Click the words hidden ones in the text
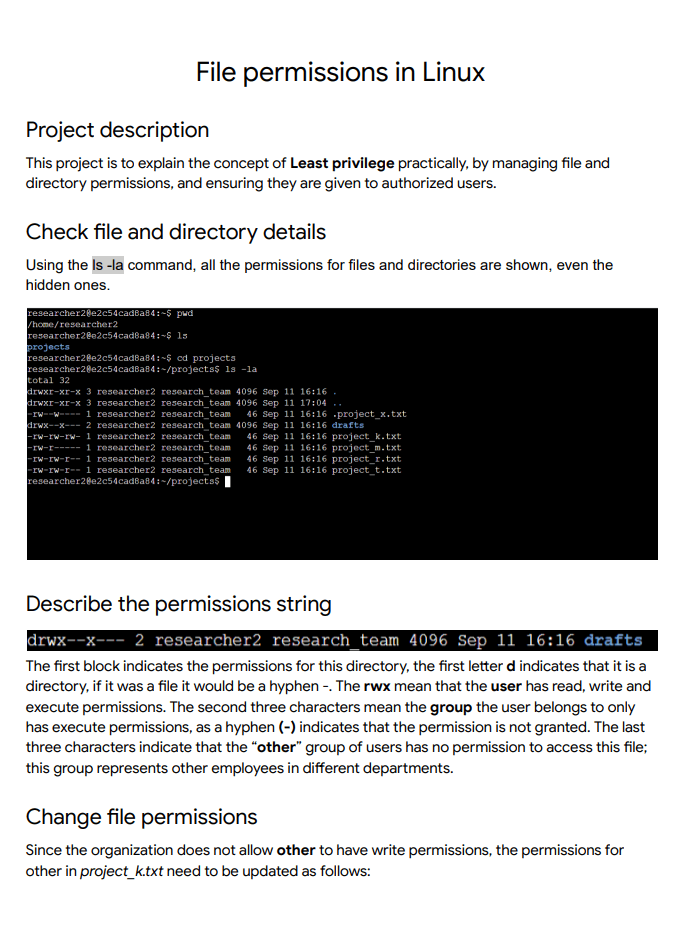This screenshot has width=698, height=926. (x=67, y=285)
